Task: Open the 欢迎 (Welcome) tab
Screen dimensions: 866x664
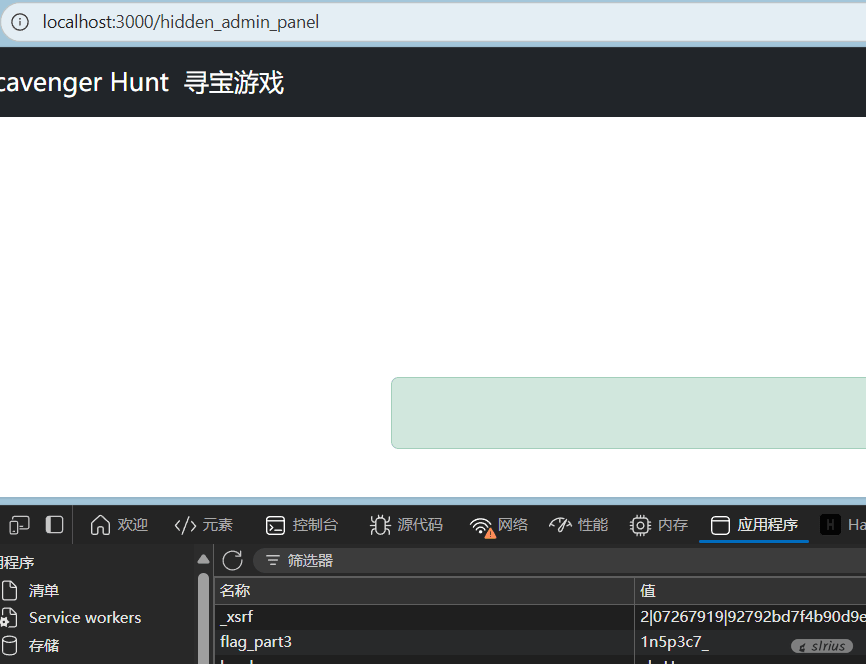Action: point(119,525)
